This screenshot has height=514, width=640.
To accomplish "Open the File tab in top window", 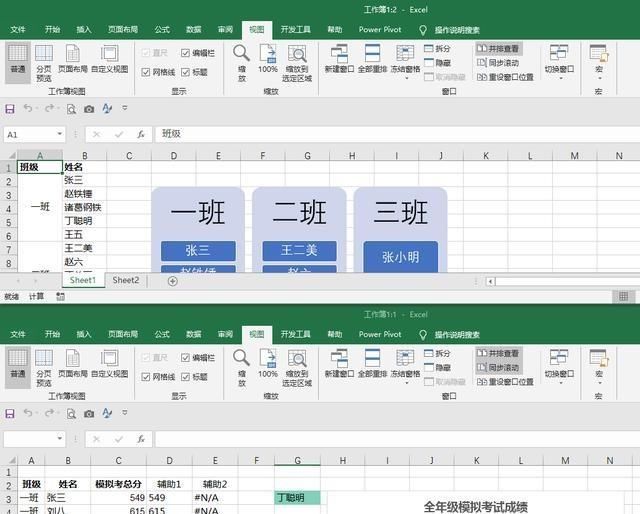I will pos(18,29).
